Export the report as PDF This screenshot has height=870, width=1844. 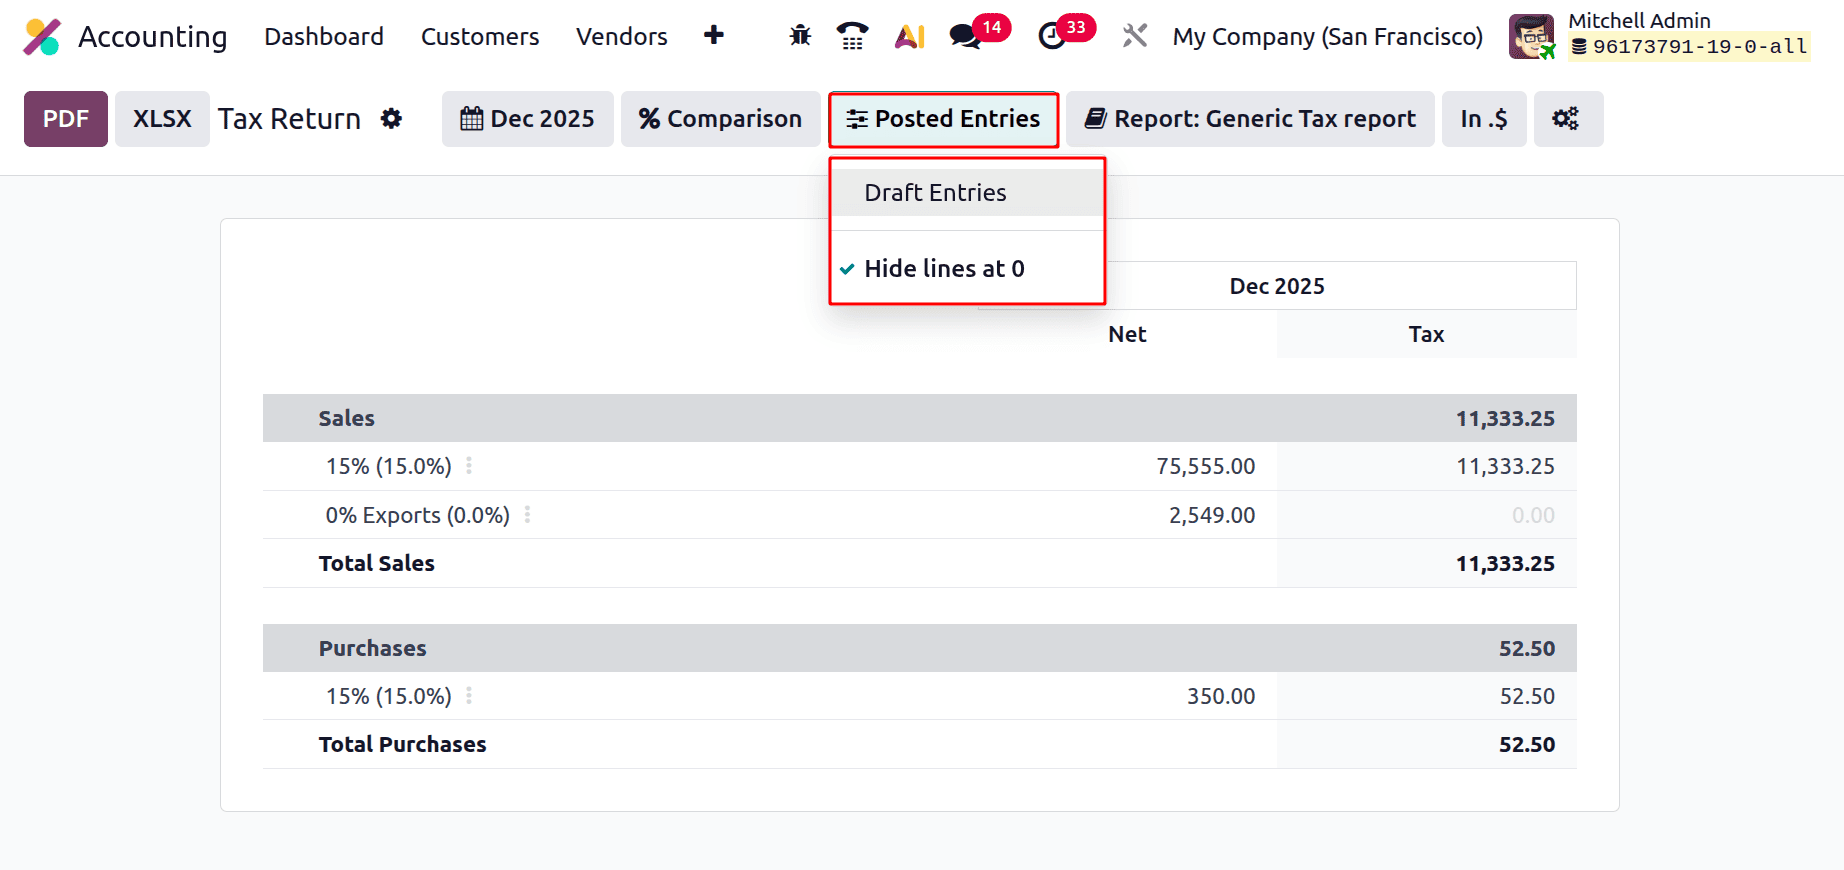66,119
